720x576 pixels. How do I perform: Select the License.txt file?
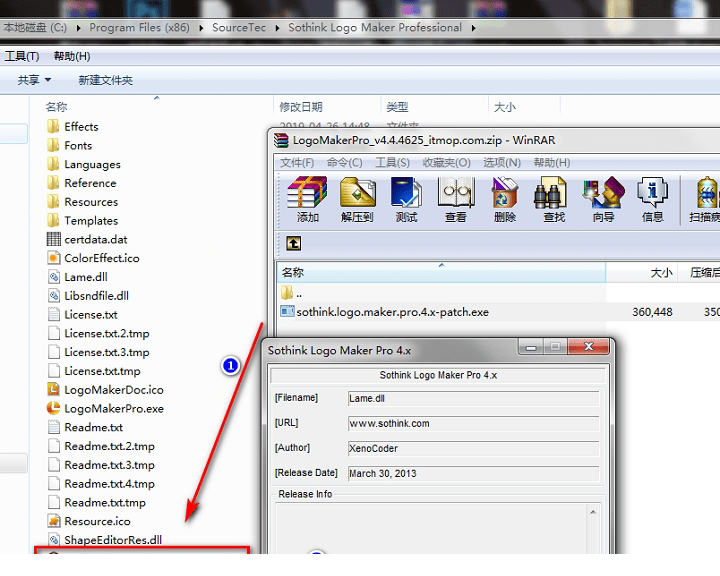(82, 315)
